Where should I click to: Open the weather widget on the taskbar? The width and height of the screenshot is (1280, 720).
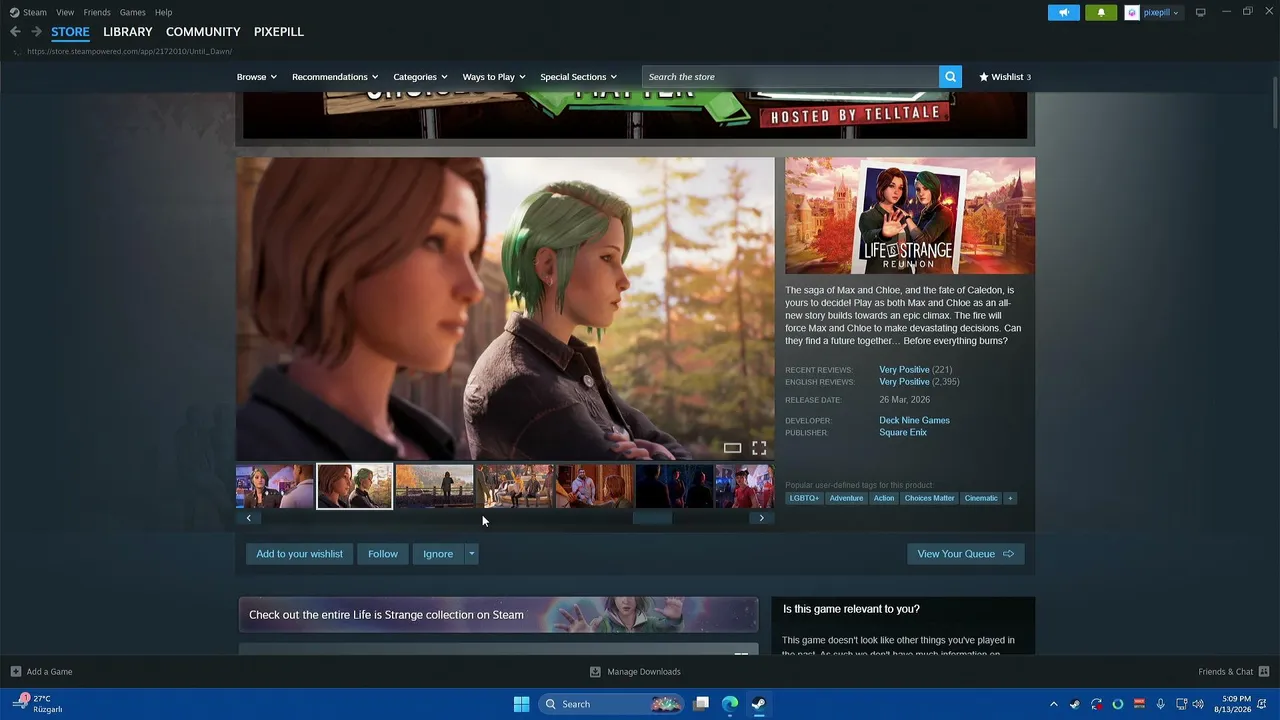(x=37, y=704)
